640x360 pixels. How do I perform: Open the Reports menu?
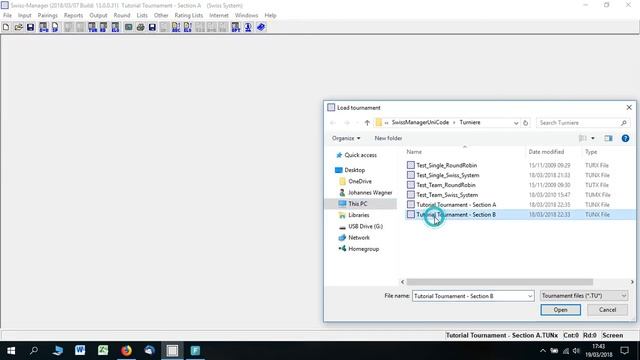pyautogui.click(x=73, y=16)
